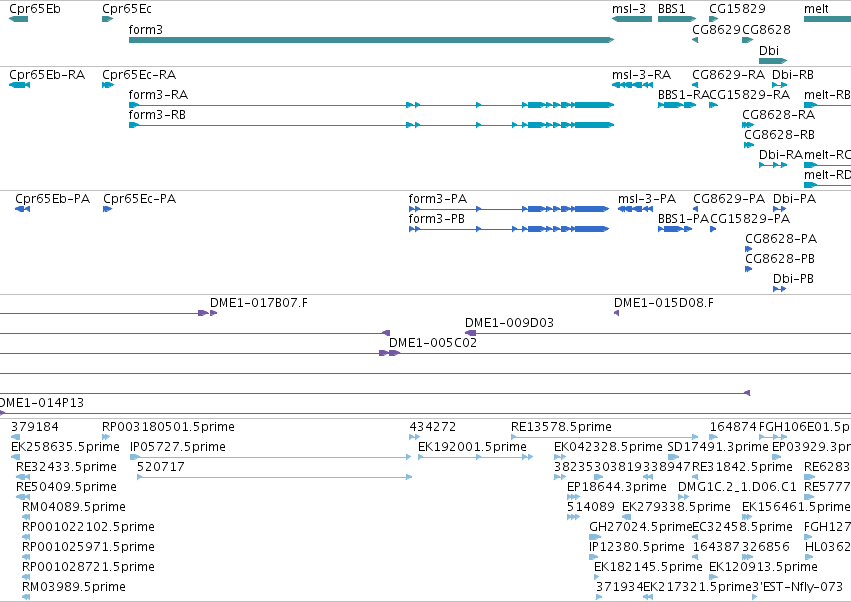Select the form3-RB transcript label

click(157, 115)
